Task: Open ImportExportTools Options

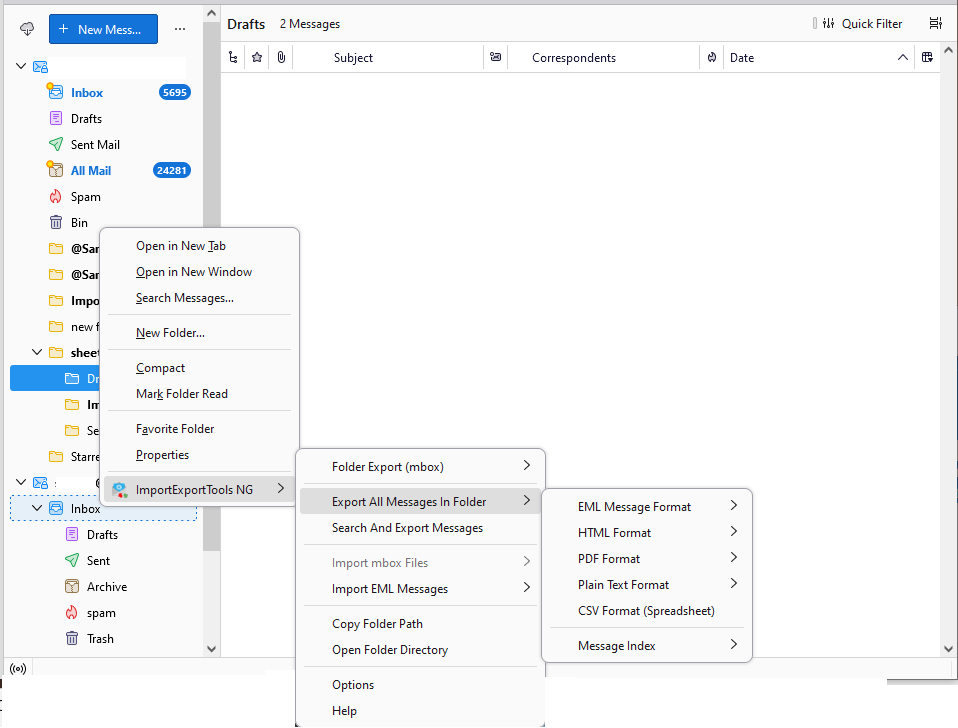Action: pos(420,685)
